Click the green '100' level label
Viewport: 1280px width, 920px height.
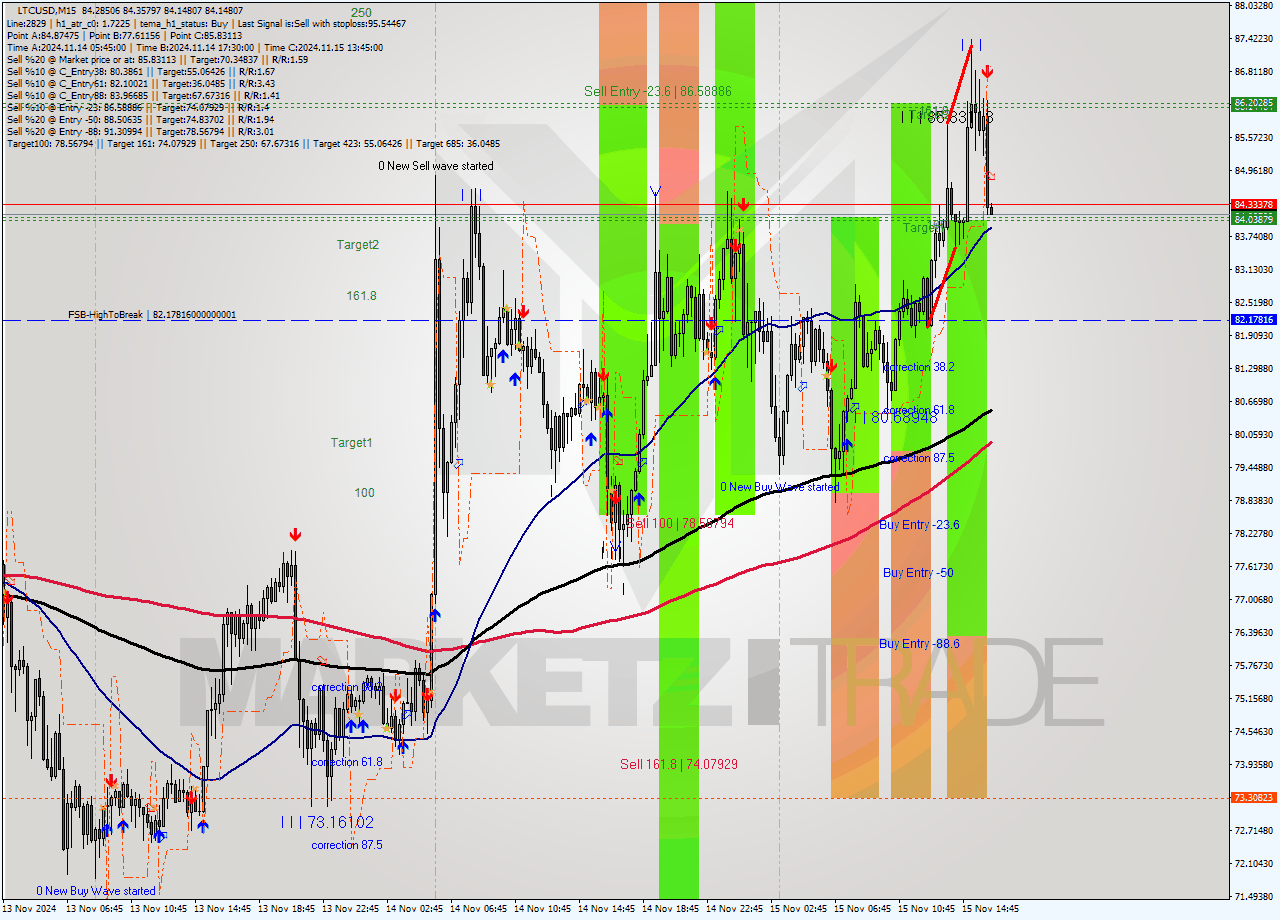(x=364, y=493)
